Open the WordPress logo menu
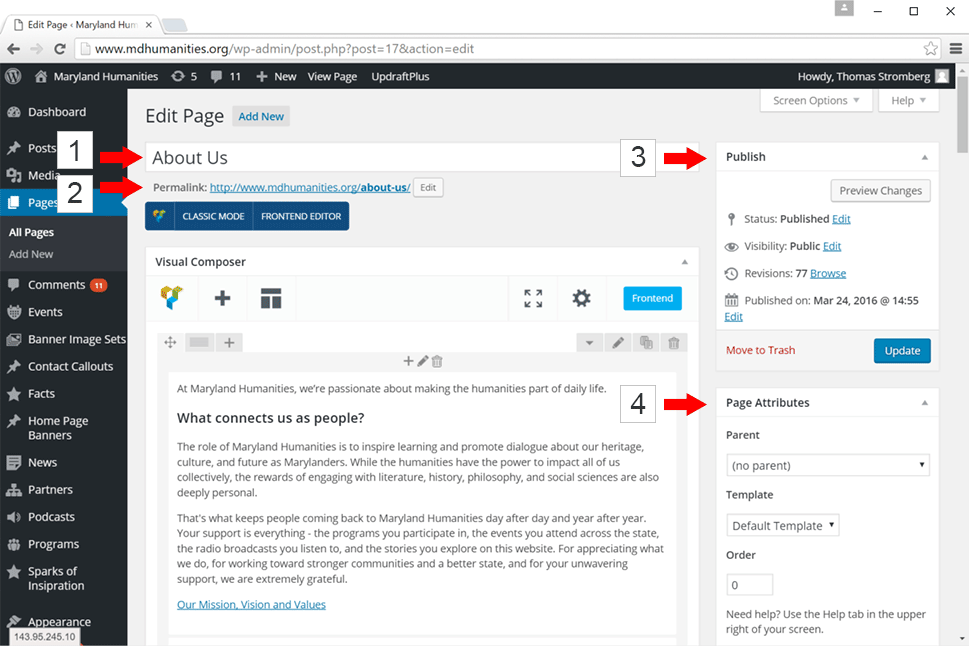The image size is (969, 646). point(13,76)
